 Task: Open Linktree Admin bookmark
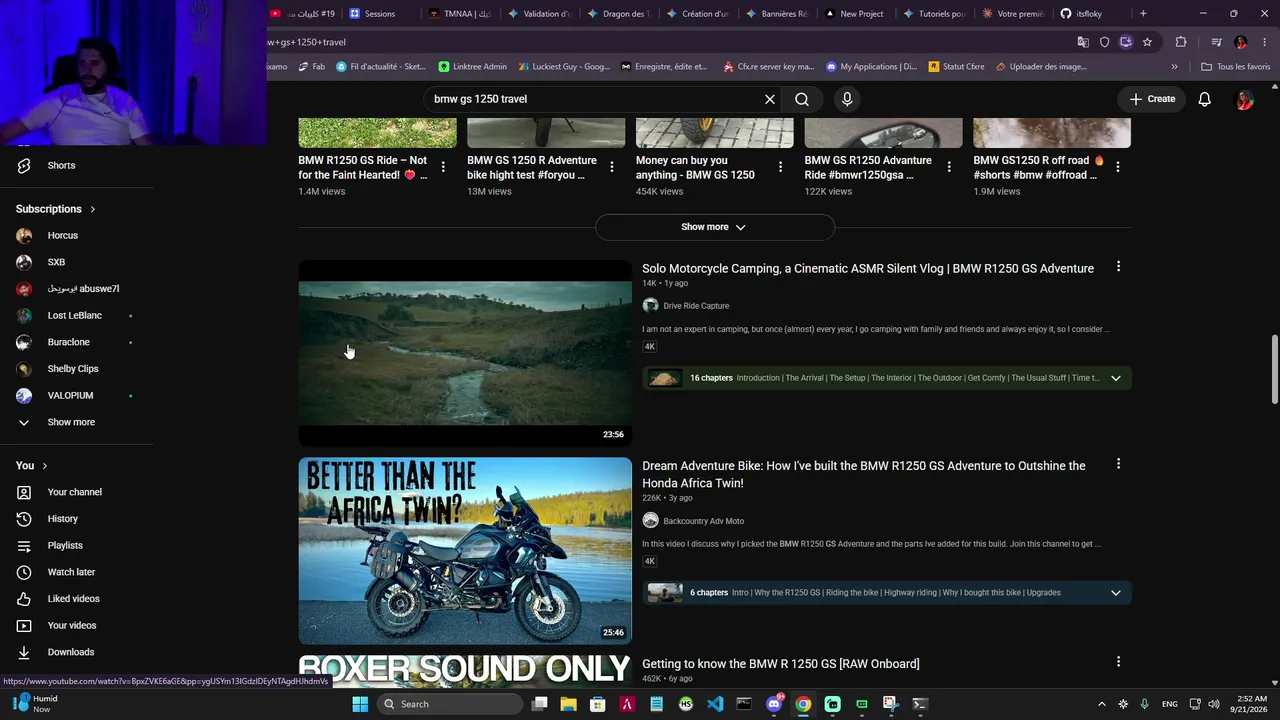(473, 67)
